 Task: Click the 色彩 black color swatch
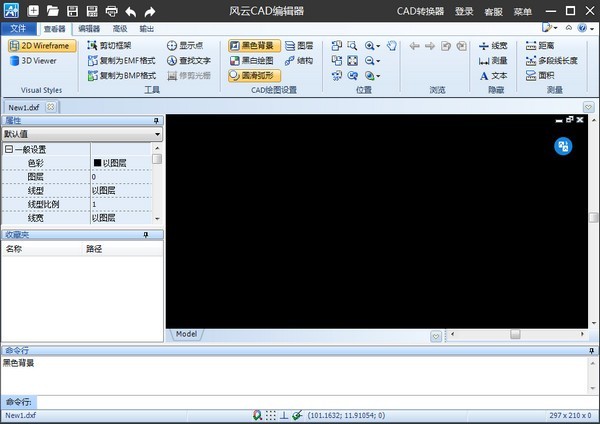[97, 163]
